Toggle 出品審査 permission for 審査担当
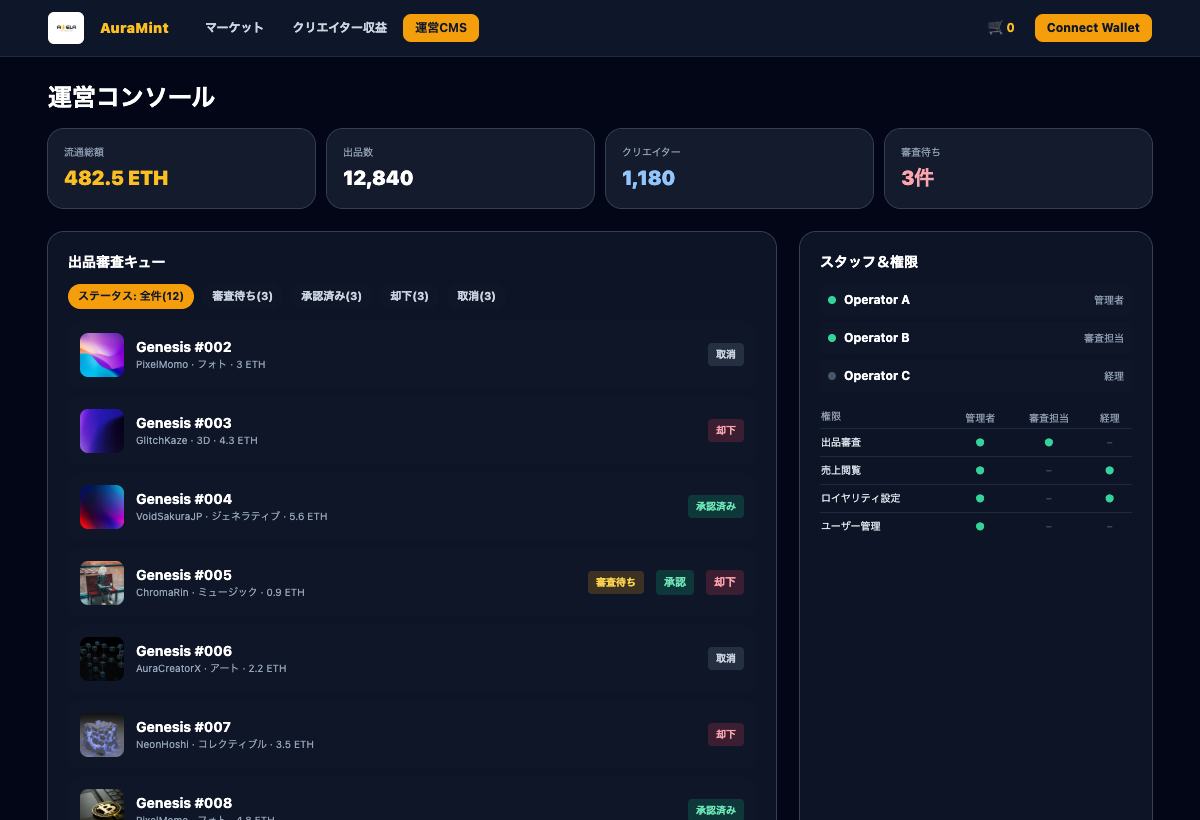This screenshot has height=820, width=1200. [x=1049, y=442]
